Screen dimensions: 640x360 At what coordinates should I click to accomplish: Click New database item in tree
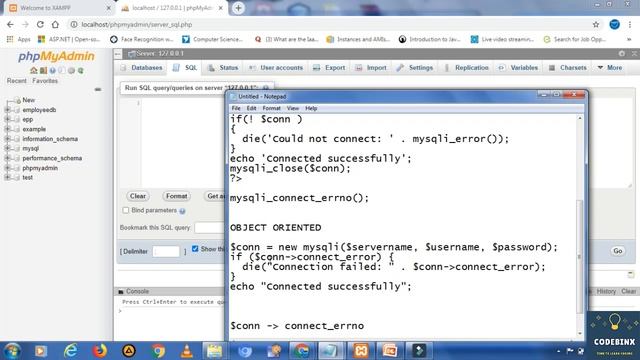pyautogui.click(x=29, y=100)
